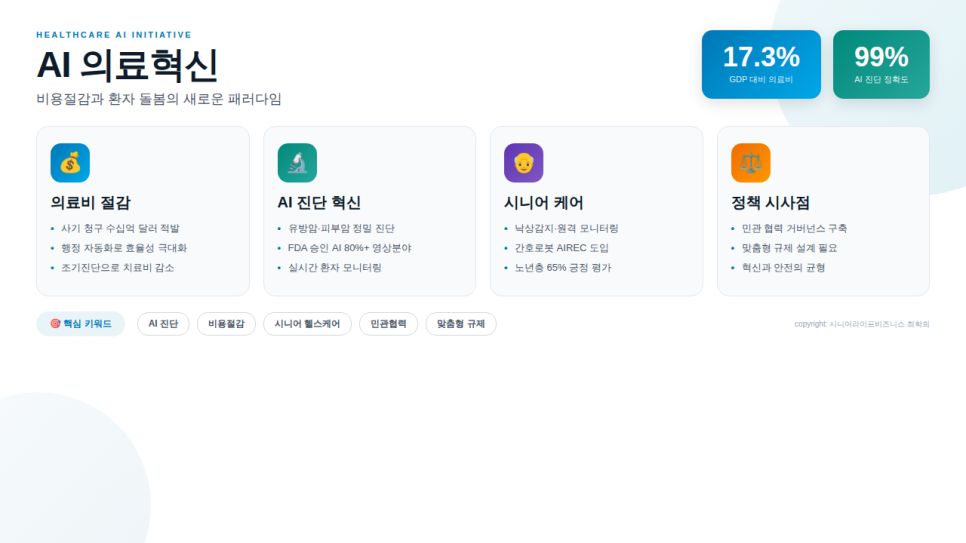Image resolution: width=966 pixels, height=543 pixels.
Task: Click the 맞춤형 규제 keyword tag
Action: (x=461, y=324)
